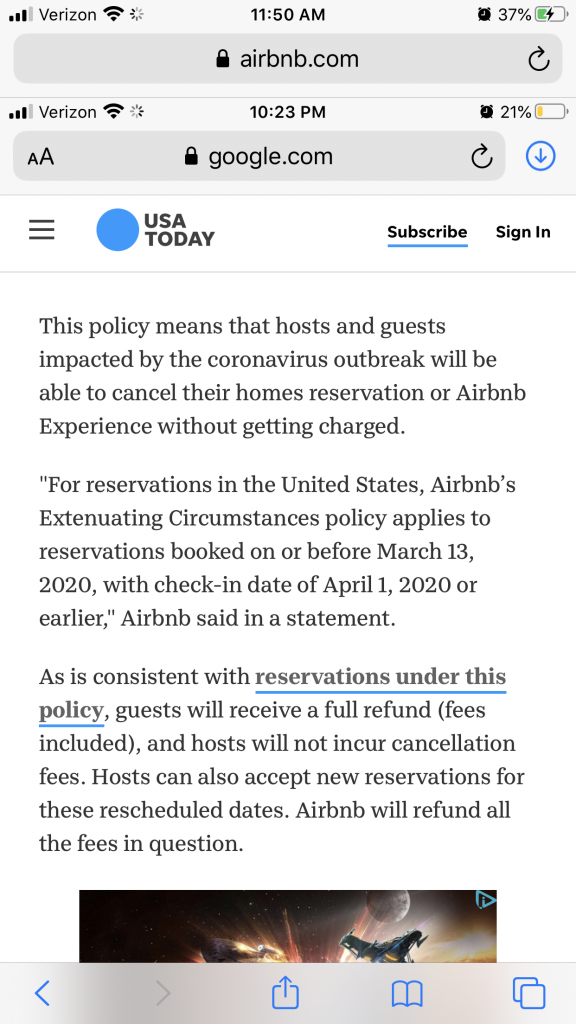Reload the airbnb.com page
The image size is (576, 1024).
pyautogui.click(x=538, y=59)
